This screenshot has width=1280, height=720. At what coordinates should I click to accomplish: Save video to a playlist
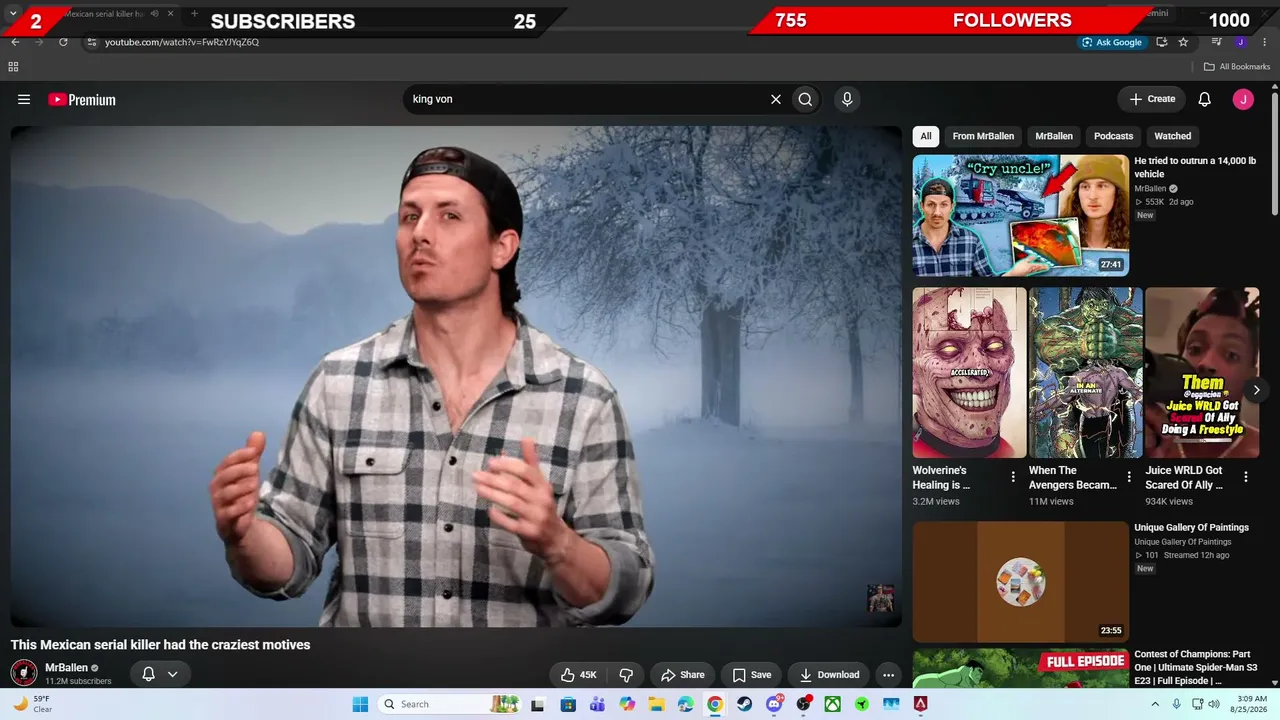coord(752,675)
